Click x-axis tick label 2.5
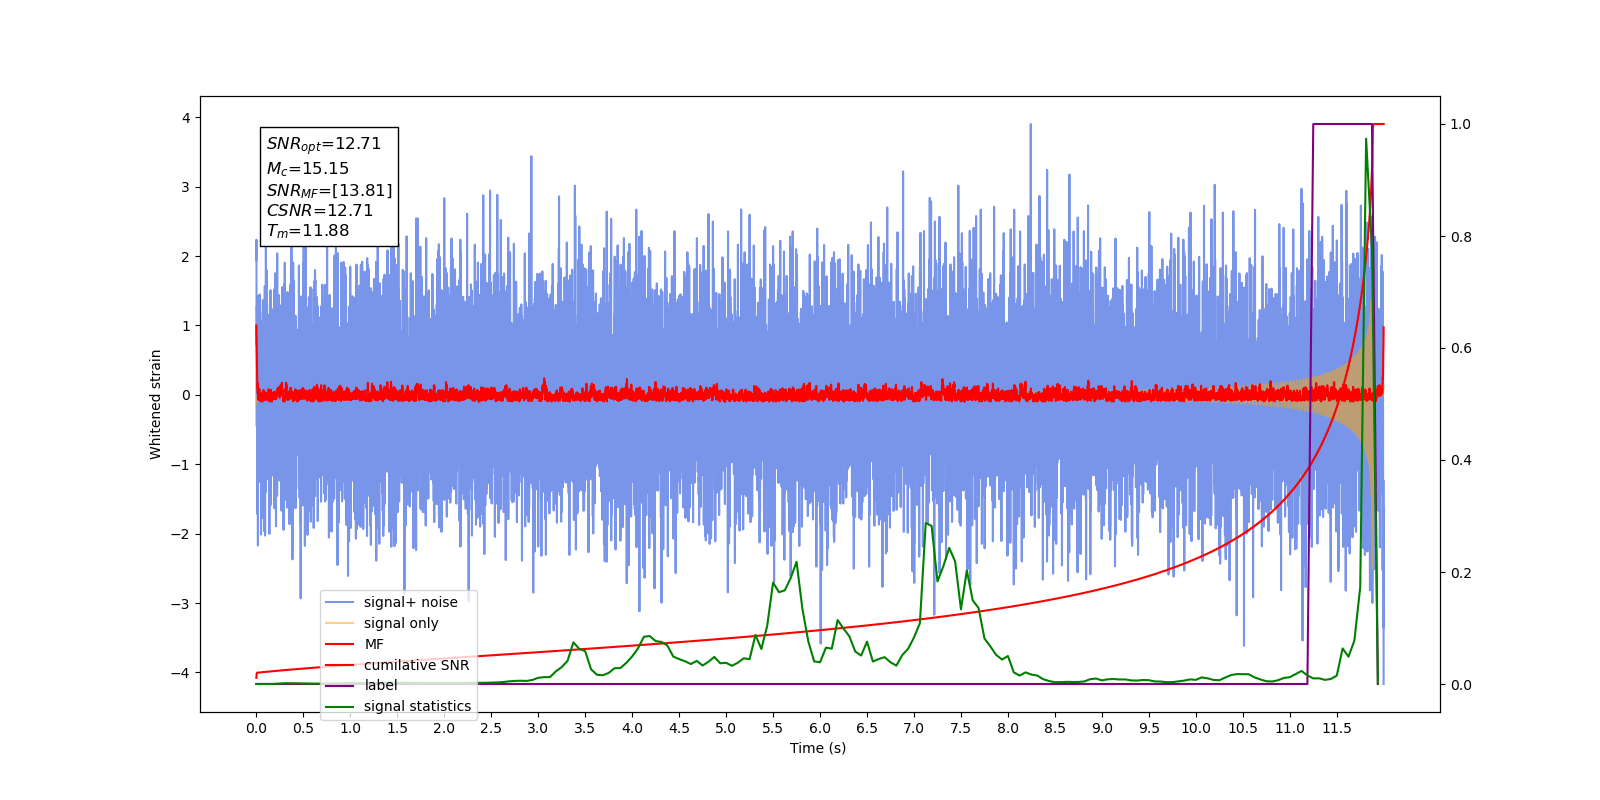The height and width of the screenshot is (800, 1600). (x=491, y=728)
